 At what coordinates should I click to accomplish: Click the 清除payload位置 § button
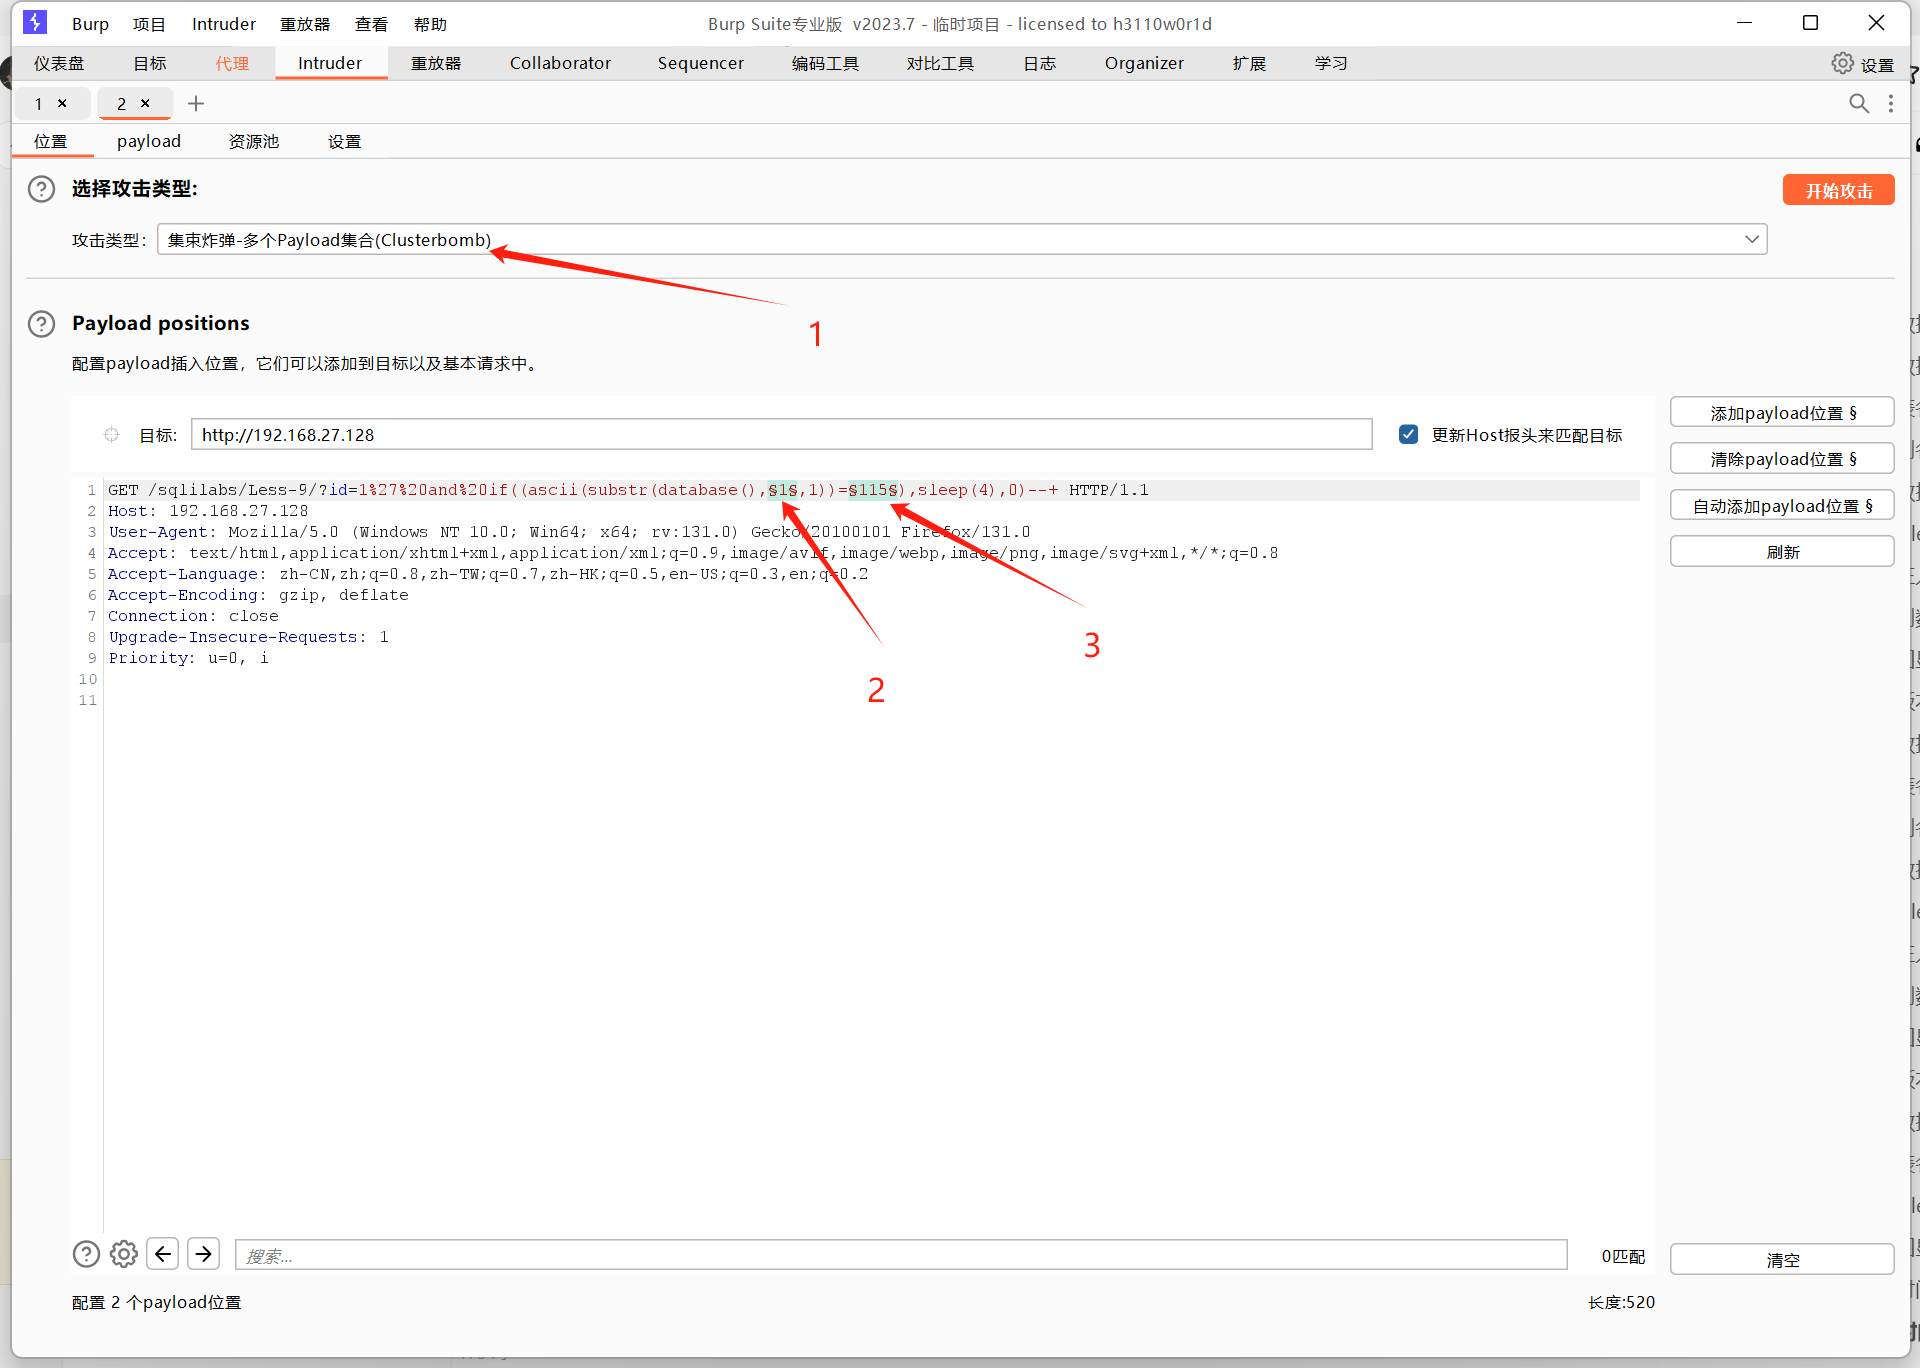tap(1782, 459)
